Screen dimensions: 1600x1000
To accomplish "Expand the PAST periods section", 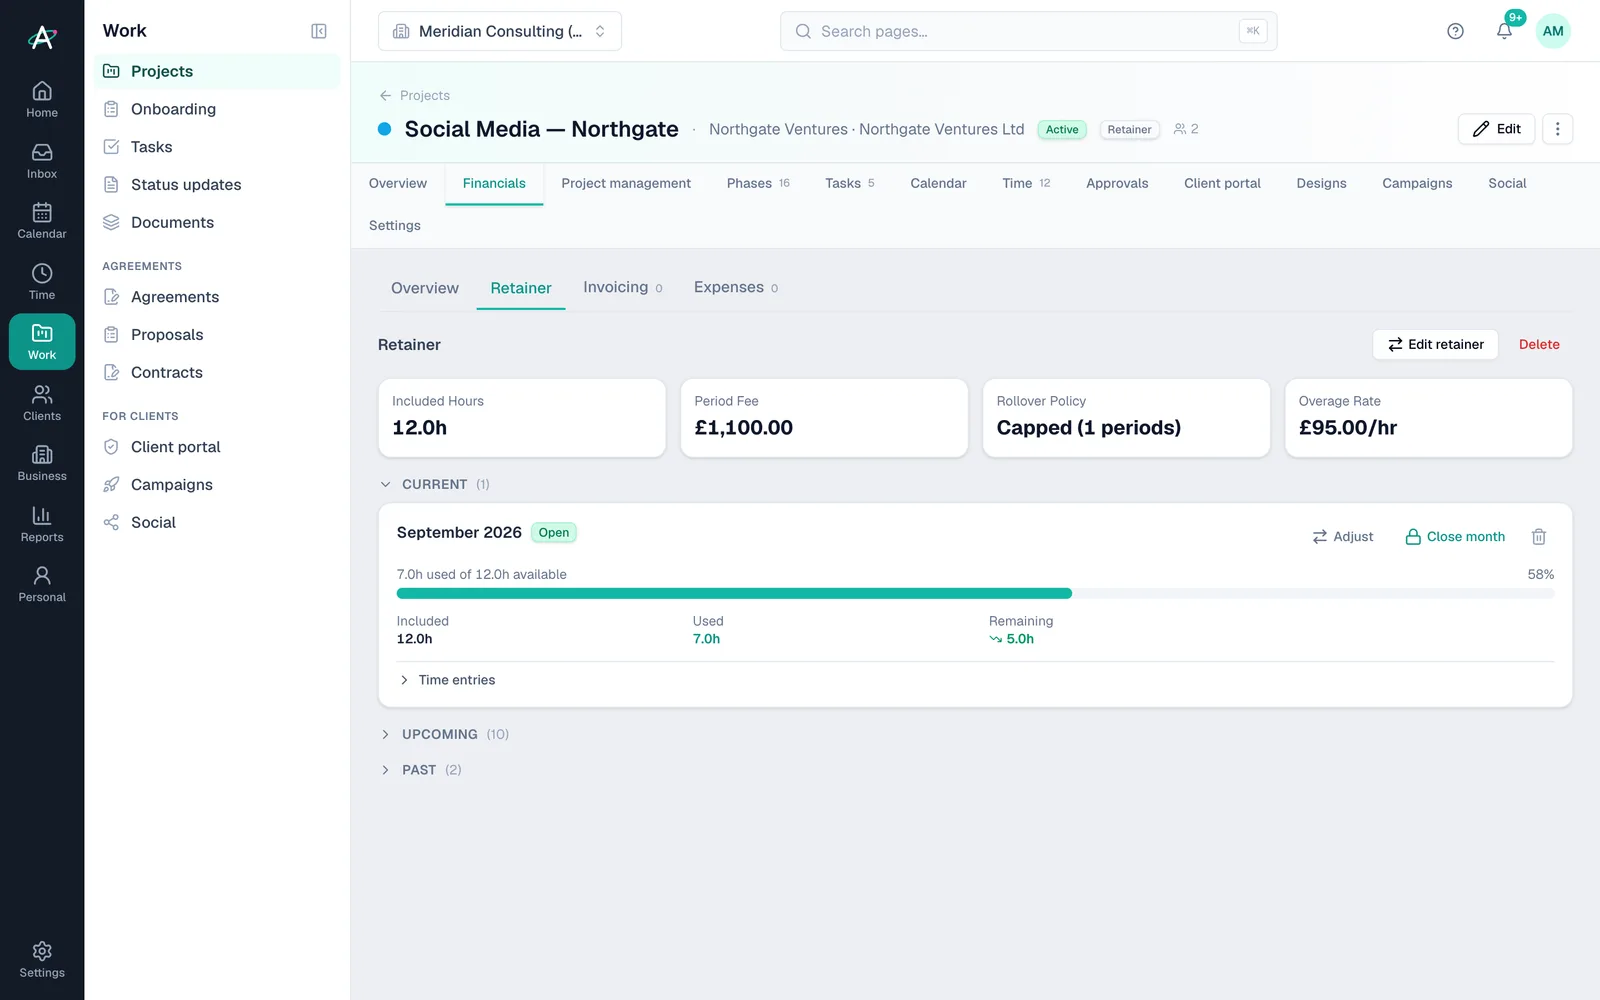I will (422, 770).
